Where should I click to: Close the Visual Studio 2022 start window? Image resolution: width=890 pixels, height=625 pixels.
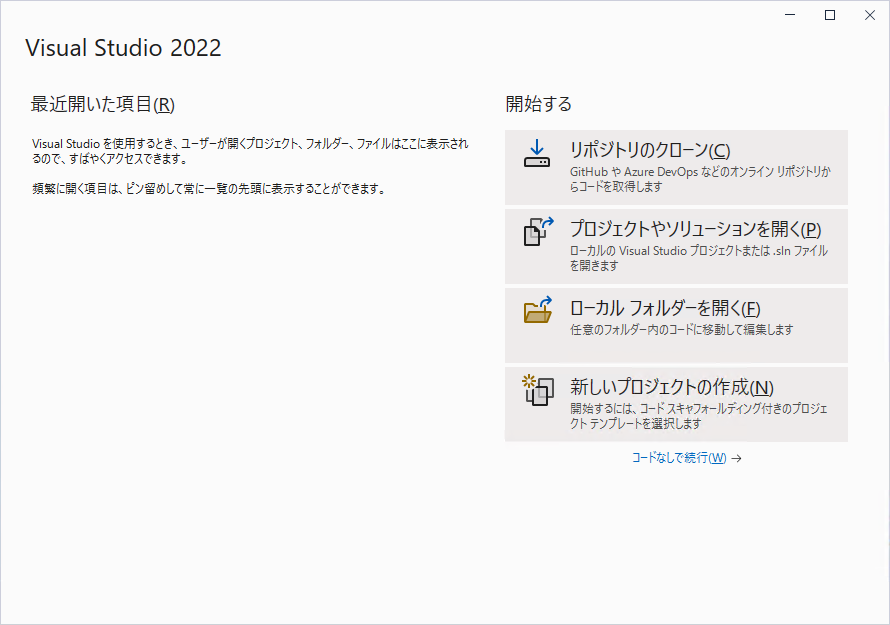tap(870, 15)
